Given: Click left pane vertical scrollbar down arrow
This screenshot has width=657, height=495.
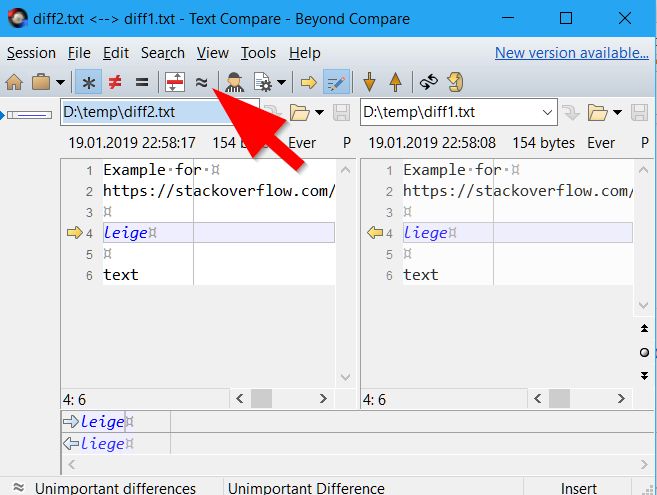Looking at the screenshot, I should click(345, 377).
